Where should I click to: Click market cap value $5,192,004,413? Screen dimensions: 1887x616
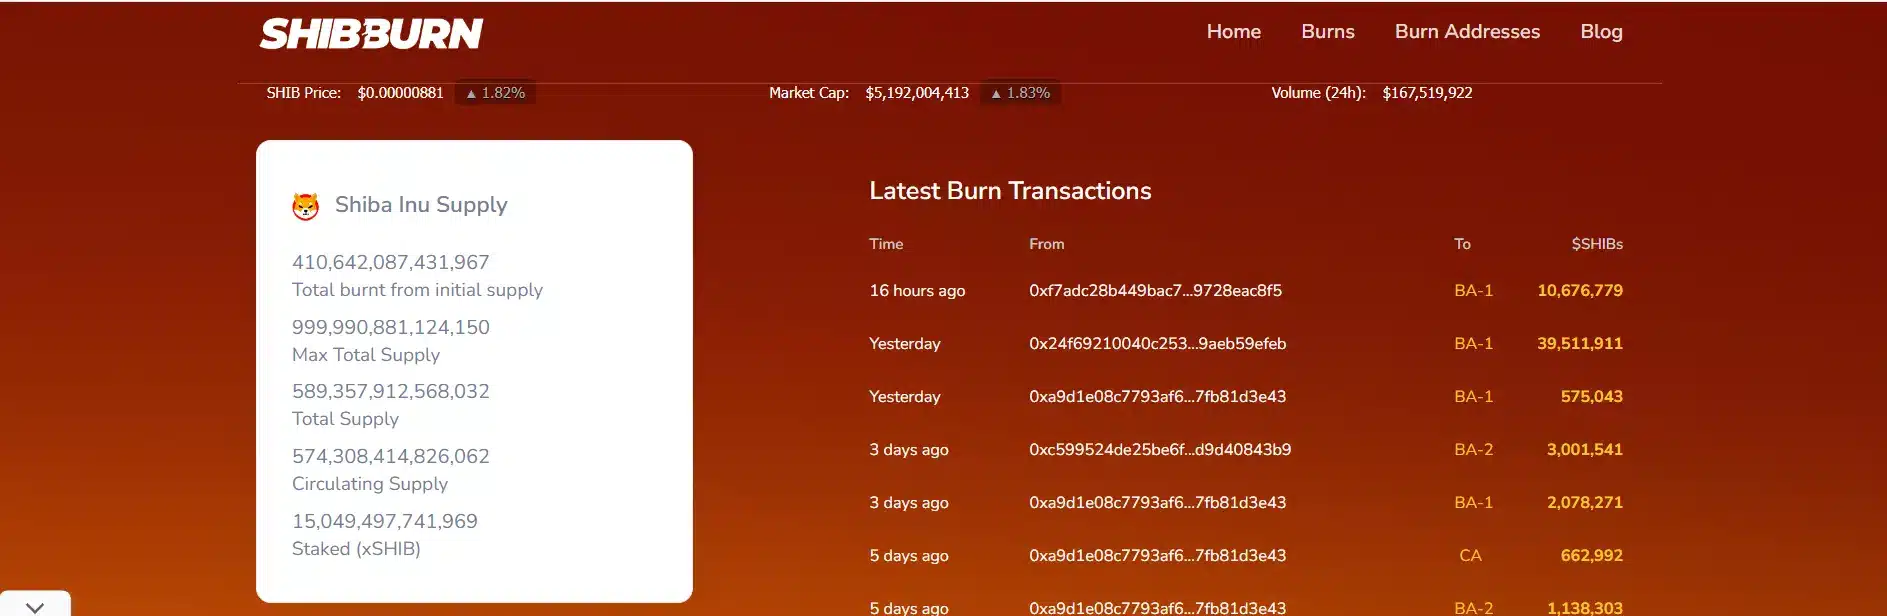[x=917, y=93]
